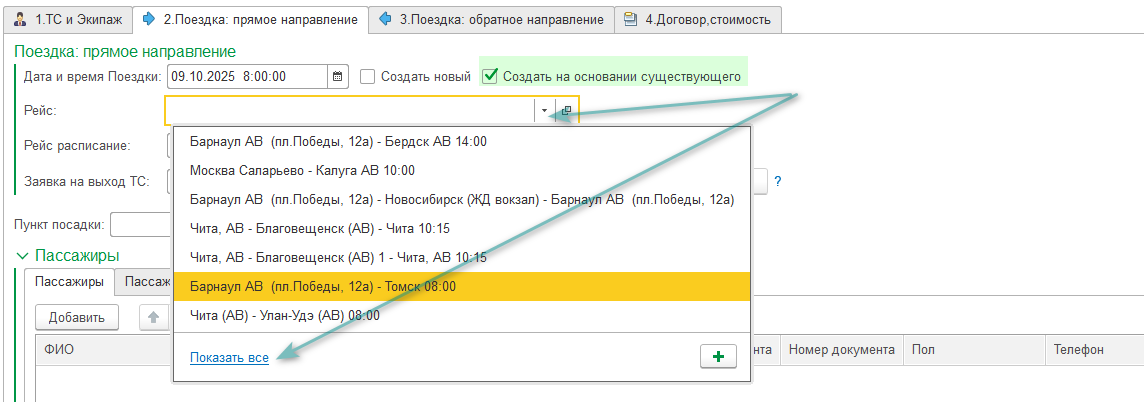Click the open-form icon beside Рейс field
The height and width of the screenshot is (402, 1144).
(566, 111)
